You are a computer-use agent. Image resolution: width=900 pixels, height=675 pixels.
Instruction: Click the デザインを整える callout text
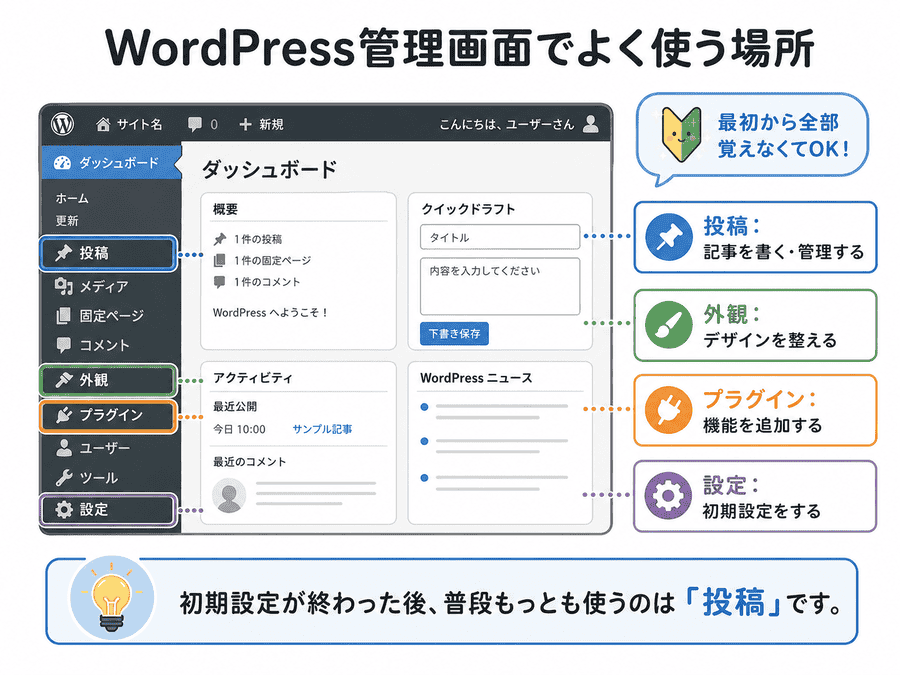click(770, 340)
